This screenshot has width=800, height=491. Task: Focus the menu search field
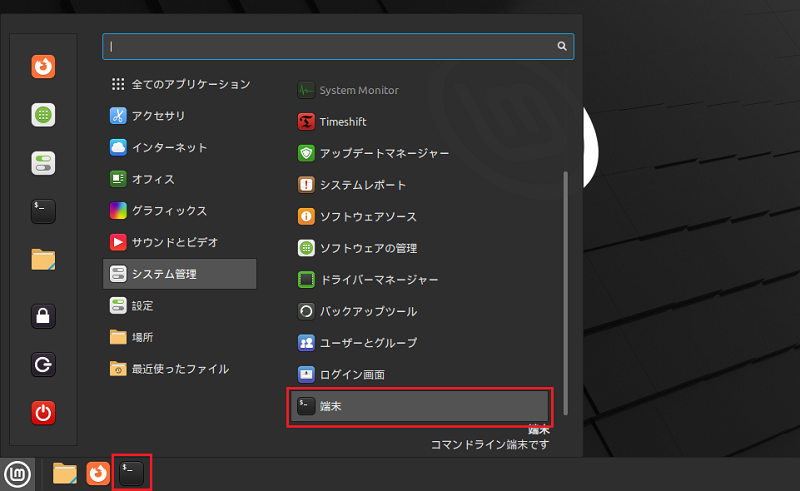[x=338, y=46]
